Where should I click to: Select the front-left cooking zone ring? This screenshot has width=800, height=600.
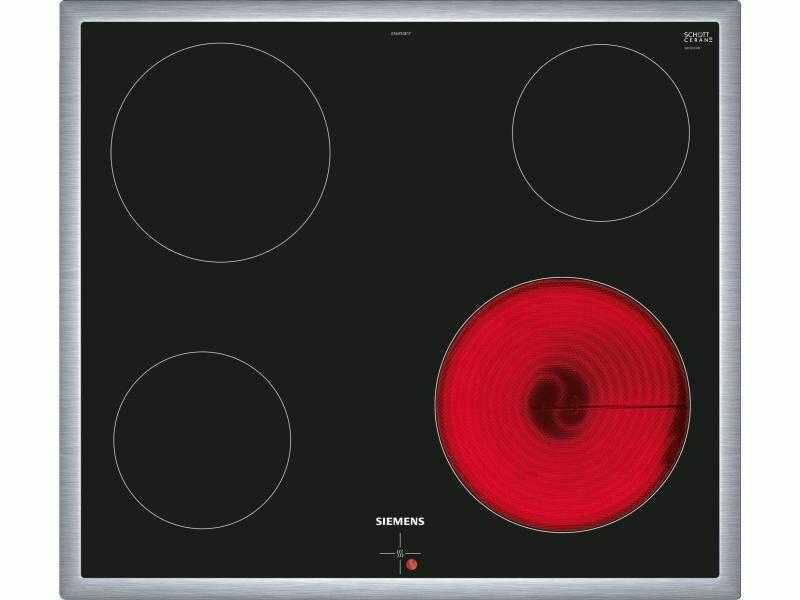(x=202, y=438)
